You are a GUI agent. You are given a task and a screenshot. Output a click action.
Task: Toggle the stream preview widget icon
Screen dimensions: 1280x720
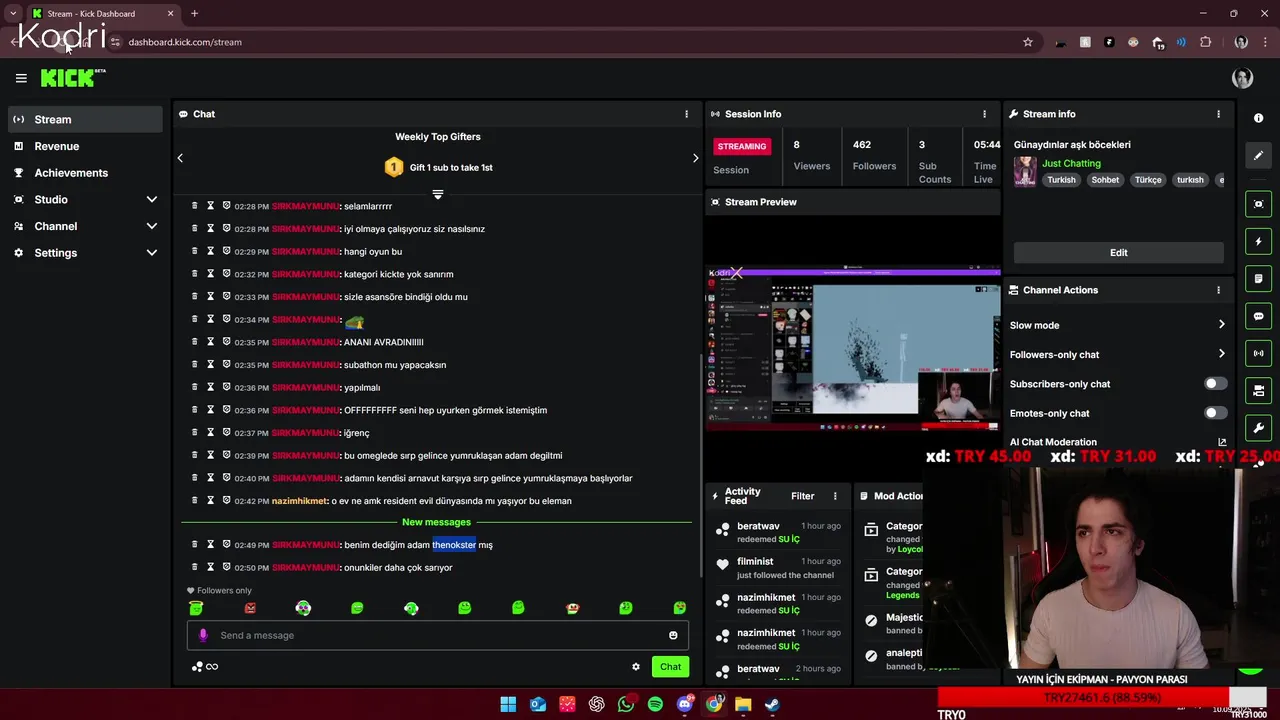pyautogui.click(x=1258, y=204)
